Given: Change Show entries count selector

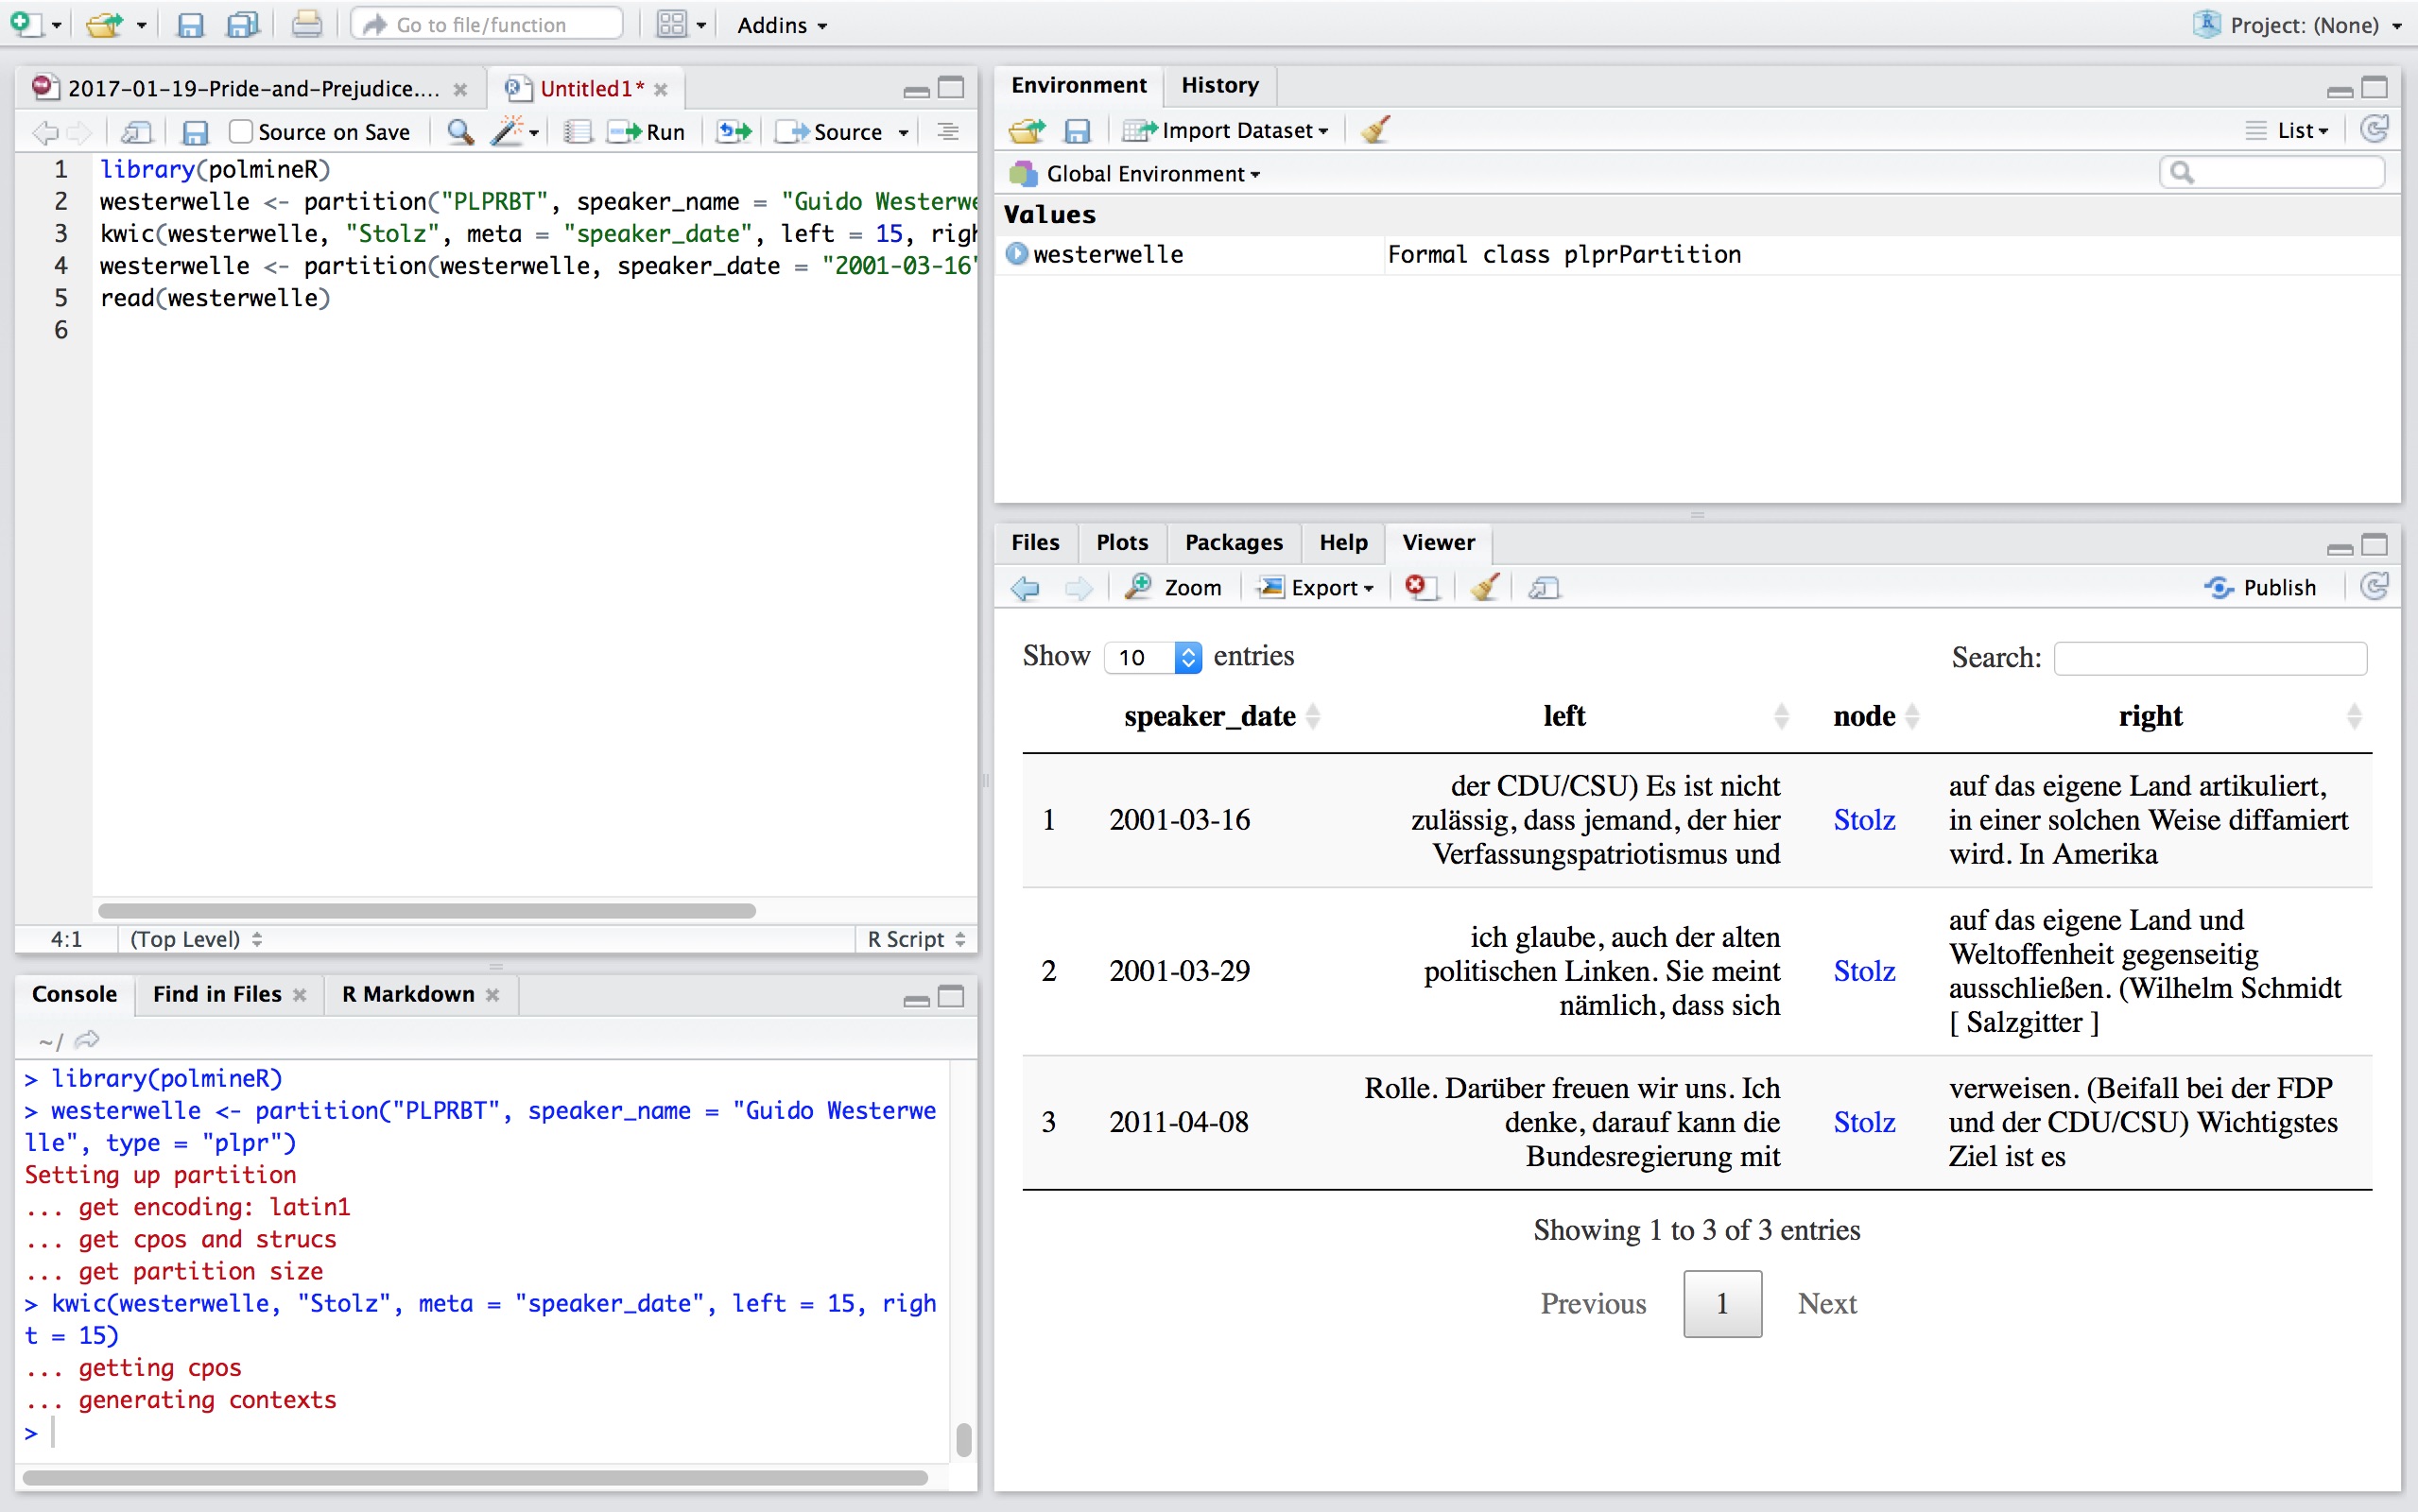Looking at the screenshot, I should 1153,657.
